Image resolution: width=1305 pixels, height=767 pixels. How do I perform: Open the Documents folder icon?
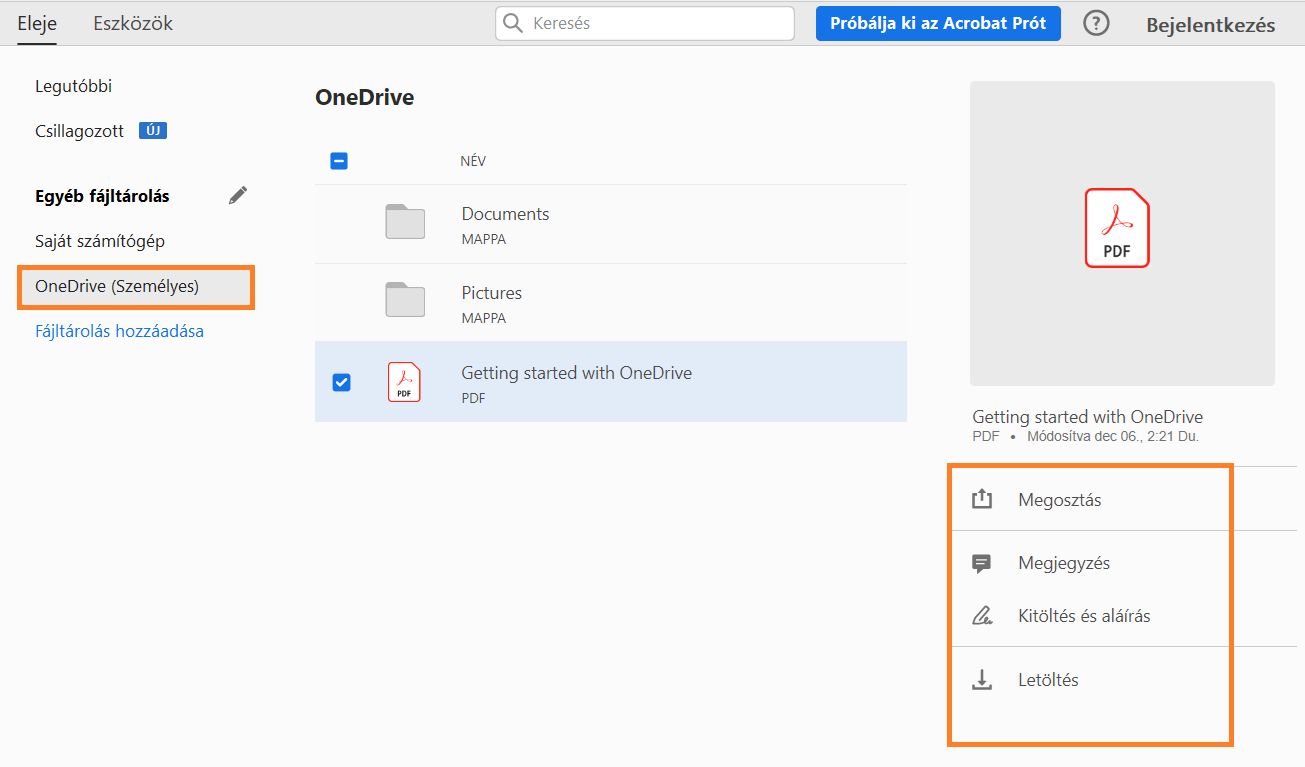[x=404, y=221]
